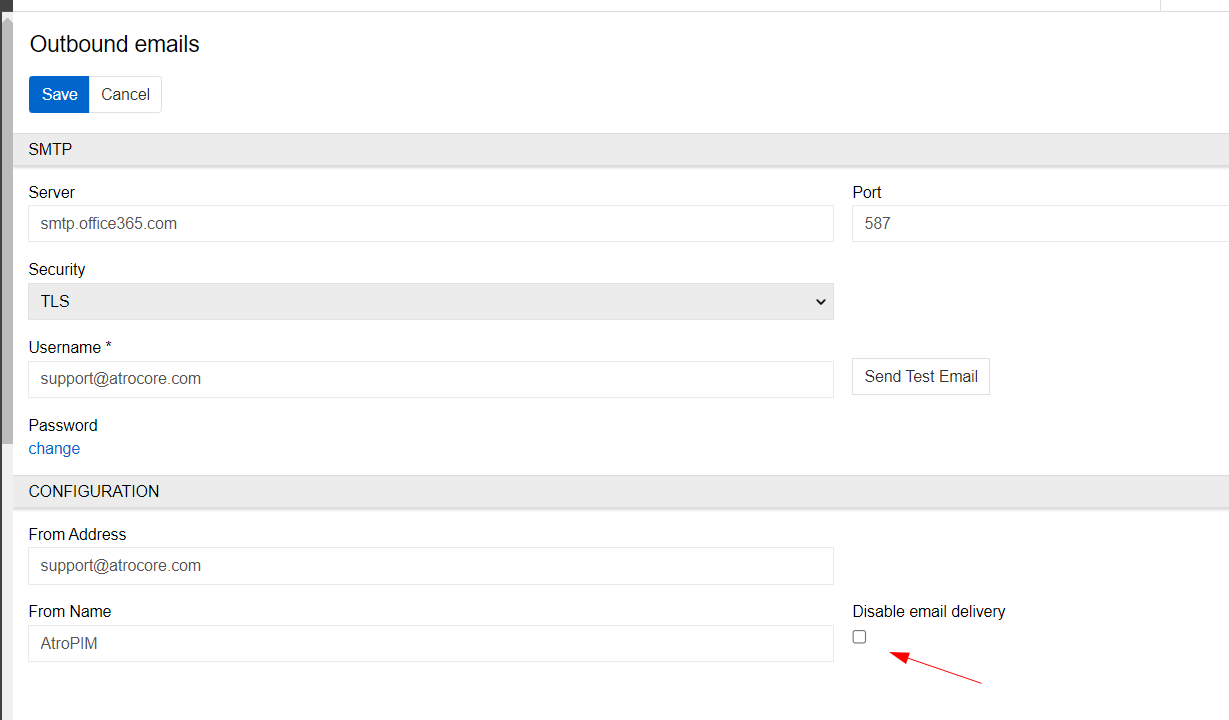Open the Security TLS dropdown
This screenshot has height=720, width=1229.
(x=430, y=301)
